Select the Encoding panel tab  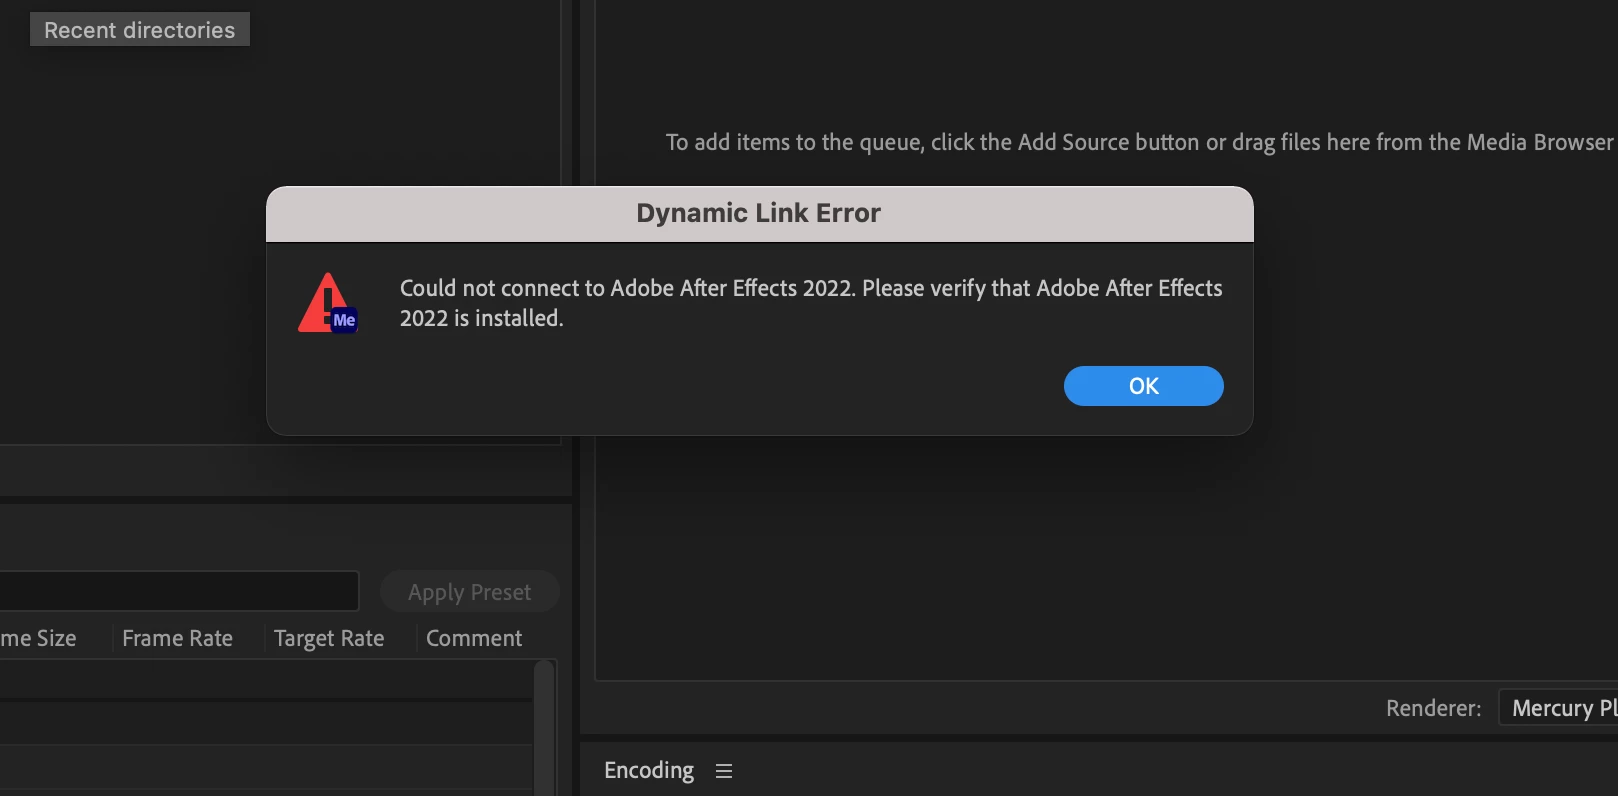coord(649,770)
